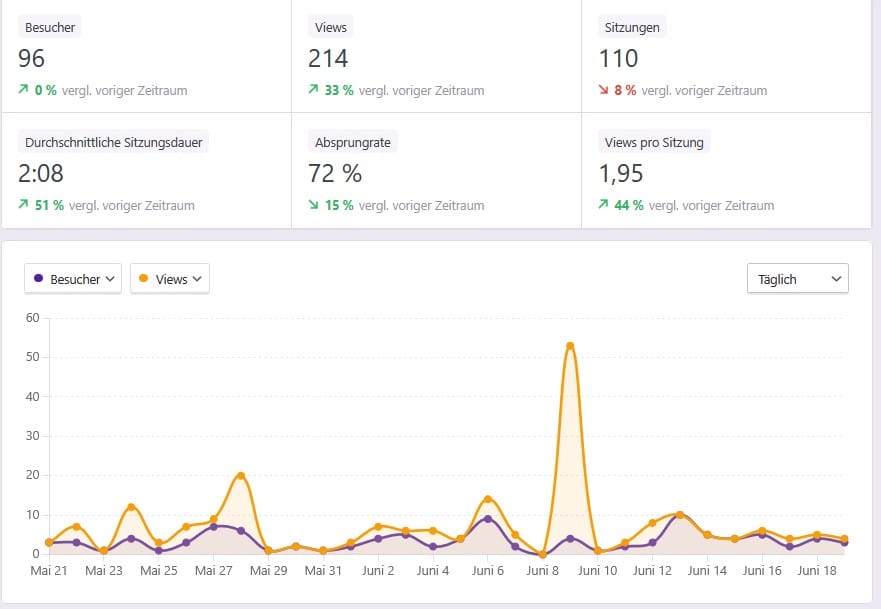Click the Durchschnittliche Sitzungsdauer label

point(114,142)
